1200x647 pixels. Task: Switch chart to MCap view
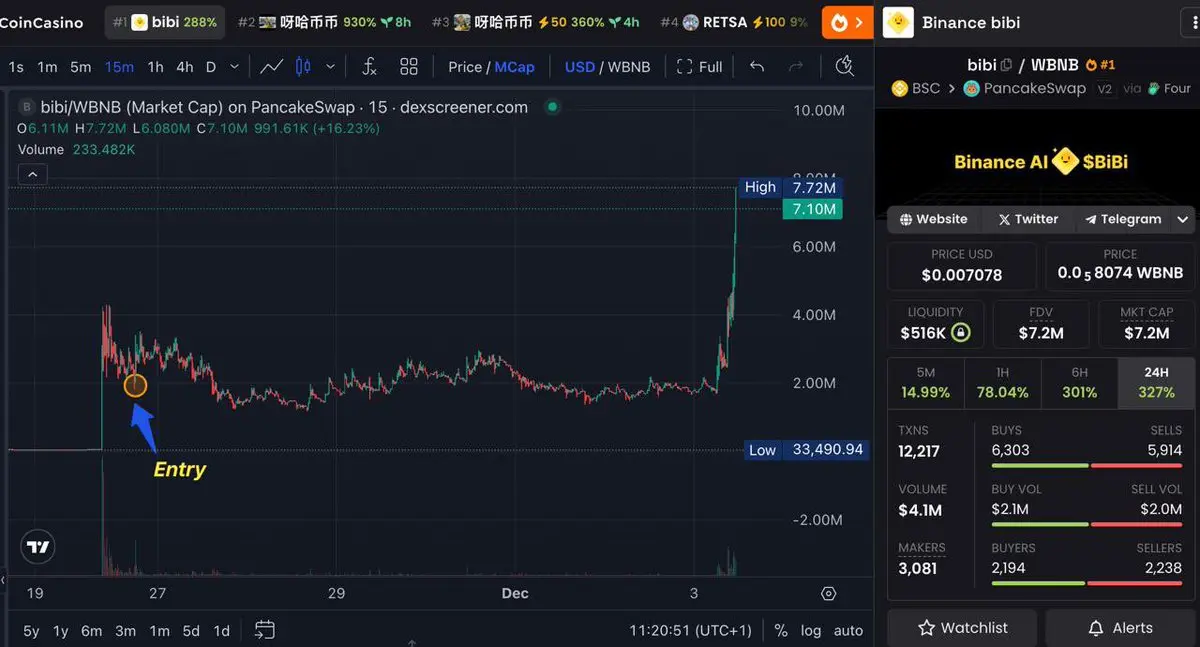(x=514, y=67)
